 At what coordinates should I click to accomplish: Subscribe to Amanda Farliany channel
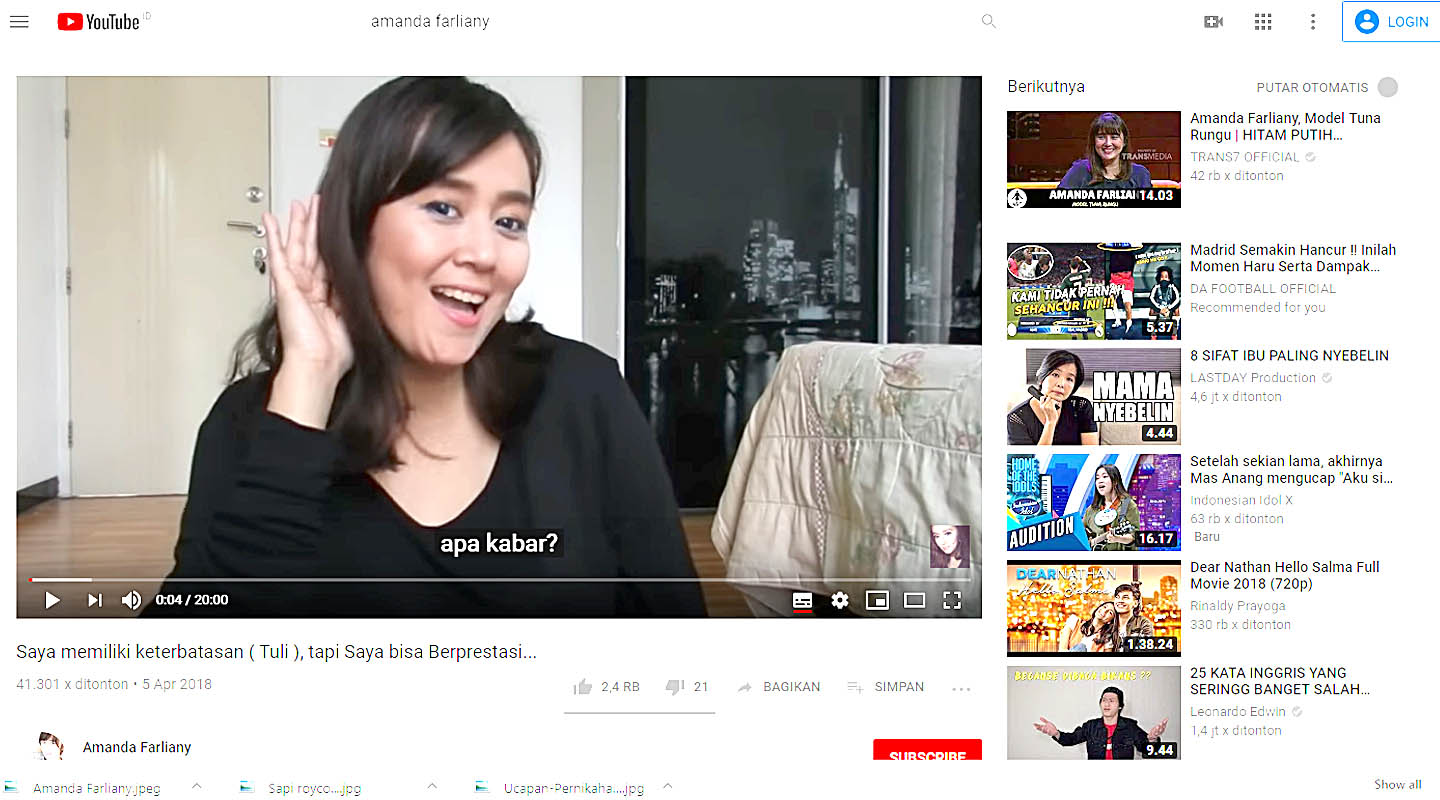pos(927,753)
